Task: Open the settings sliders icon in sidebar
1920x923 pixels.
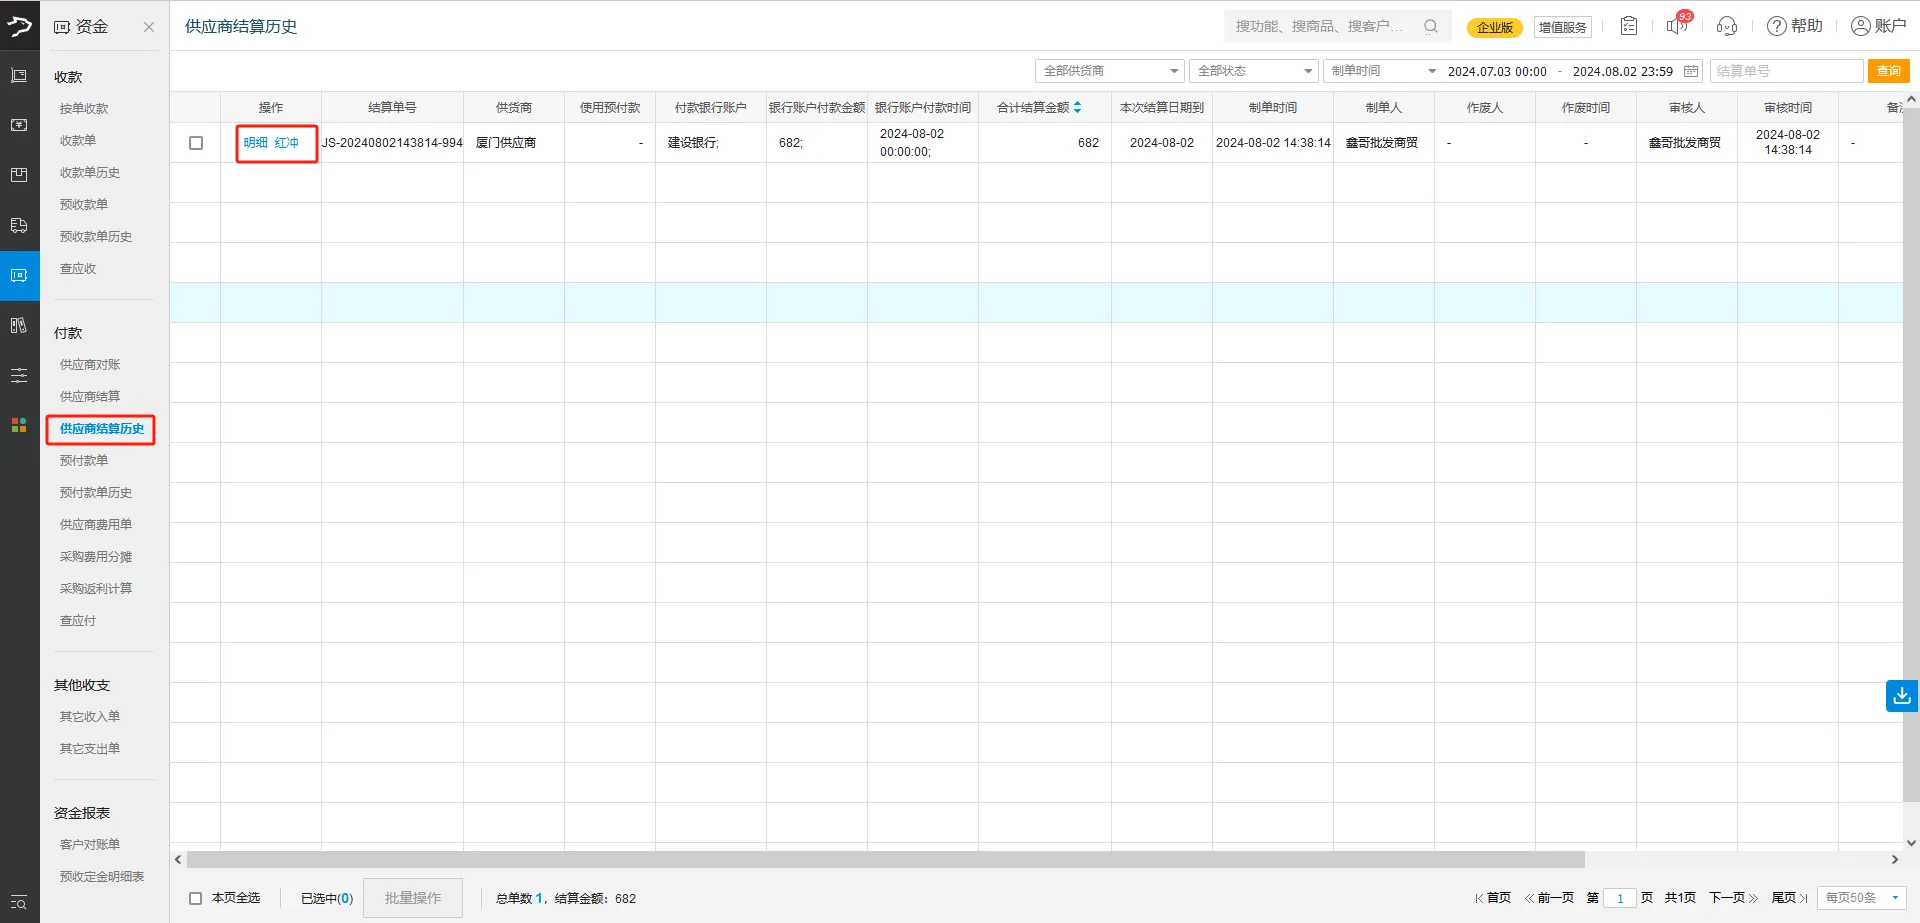Action: click(19, 375)
